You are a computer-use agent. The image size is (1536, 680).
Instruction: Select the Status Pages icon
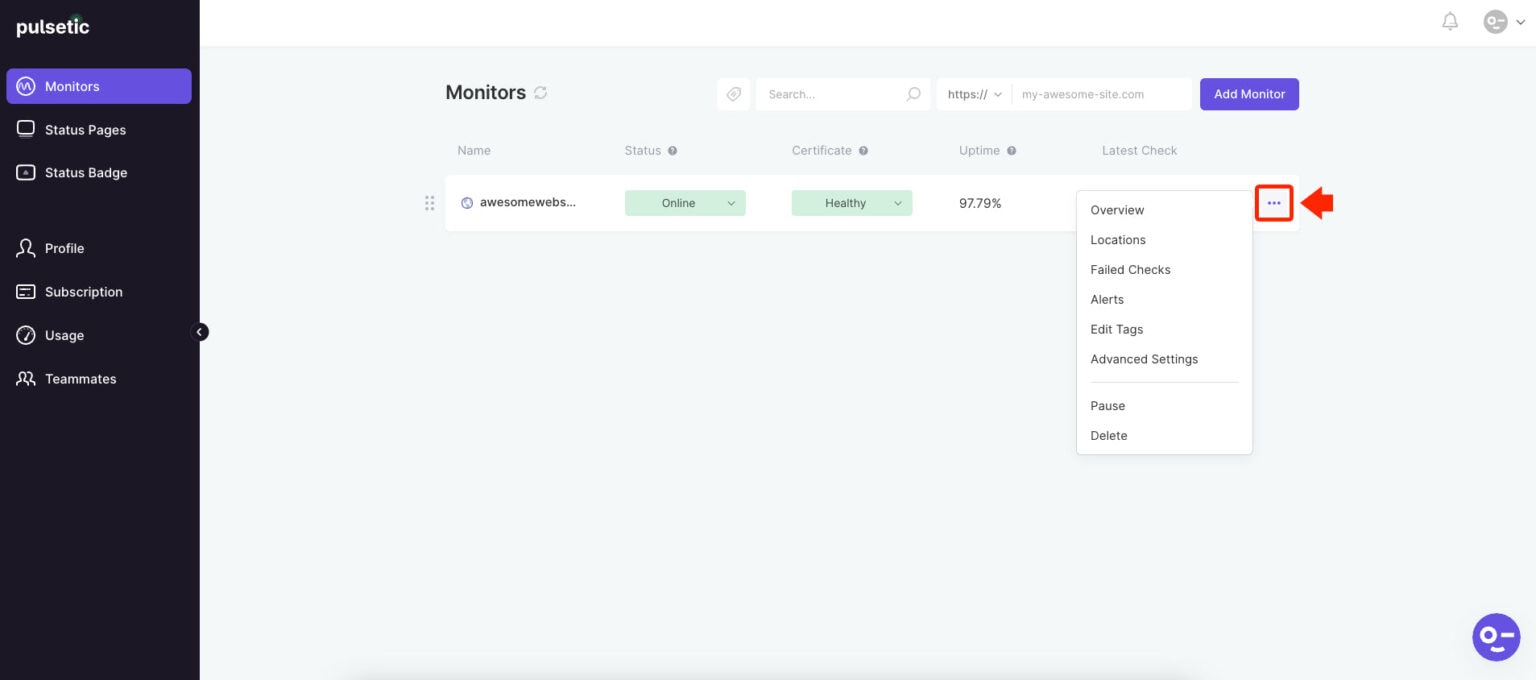(26, 129)
